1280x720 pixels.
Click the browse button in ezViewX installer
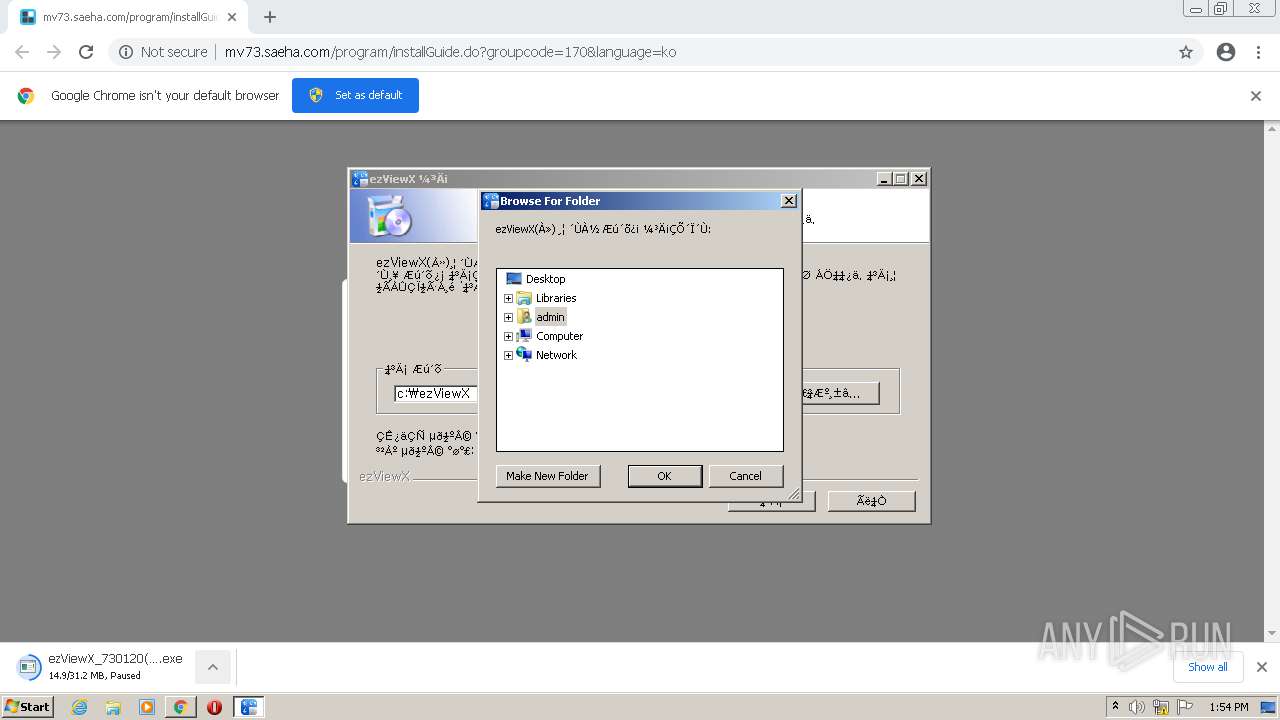[839, 393]
